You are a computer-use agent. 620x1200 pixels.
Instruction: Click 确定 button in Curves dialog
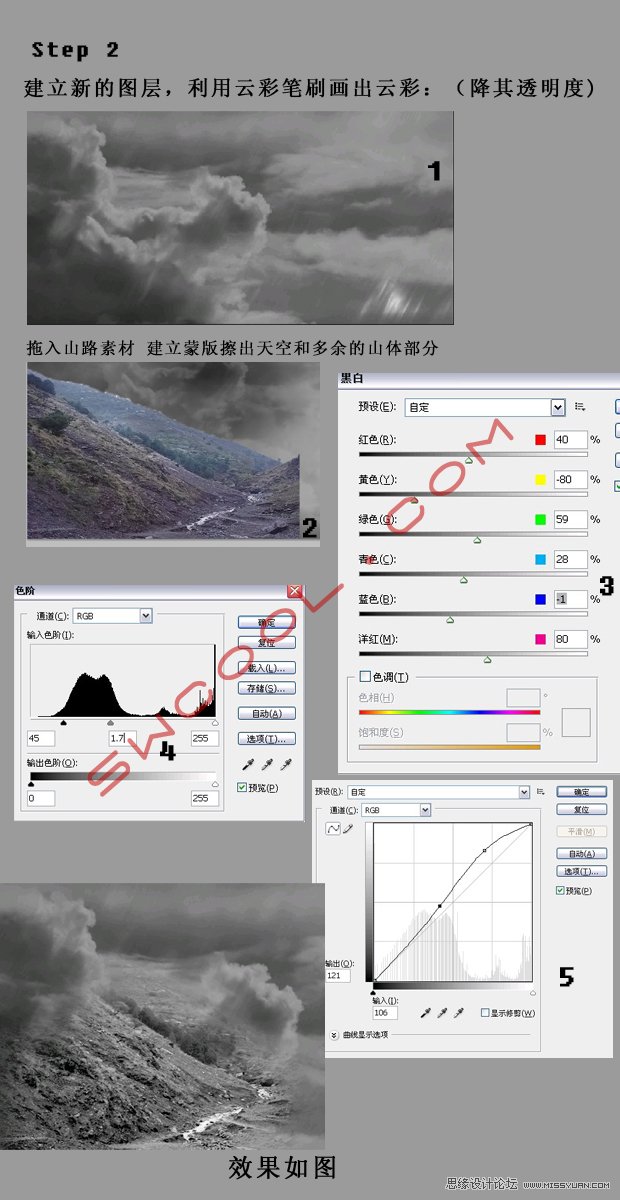point(581,792)
